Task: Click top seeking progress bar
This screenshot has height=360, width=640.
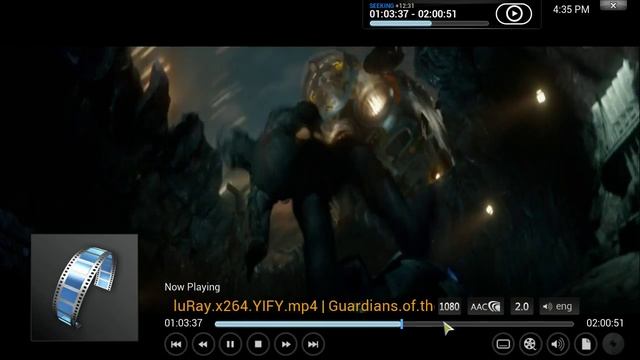Action: (429, 24)
